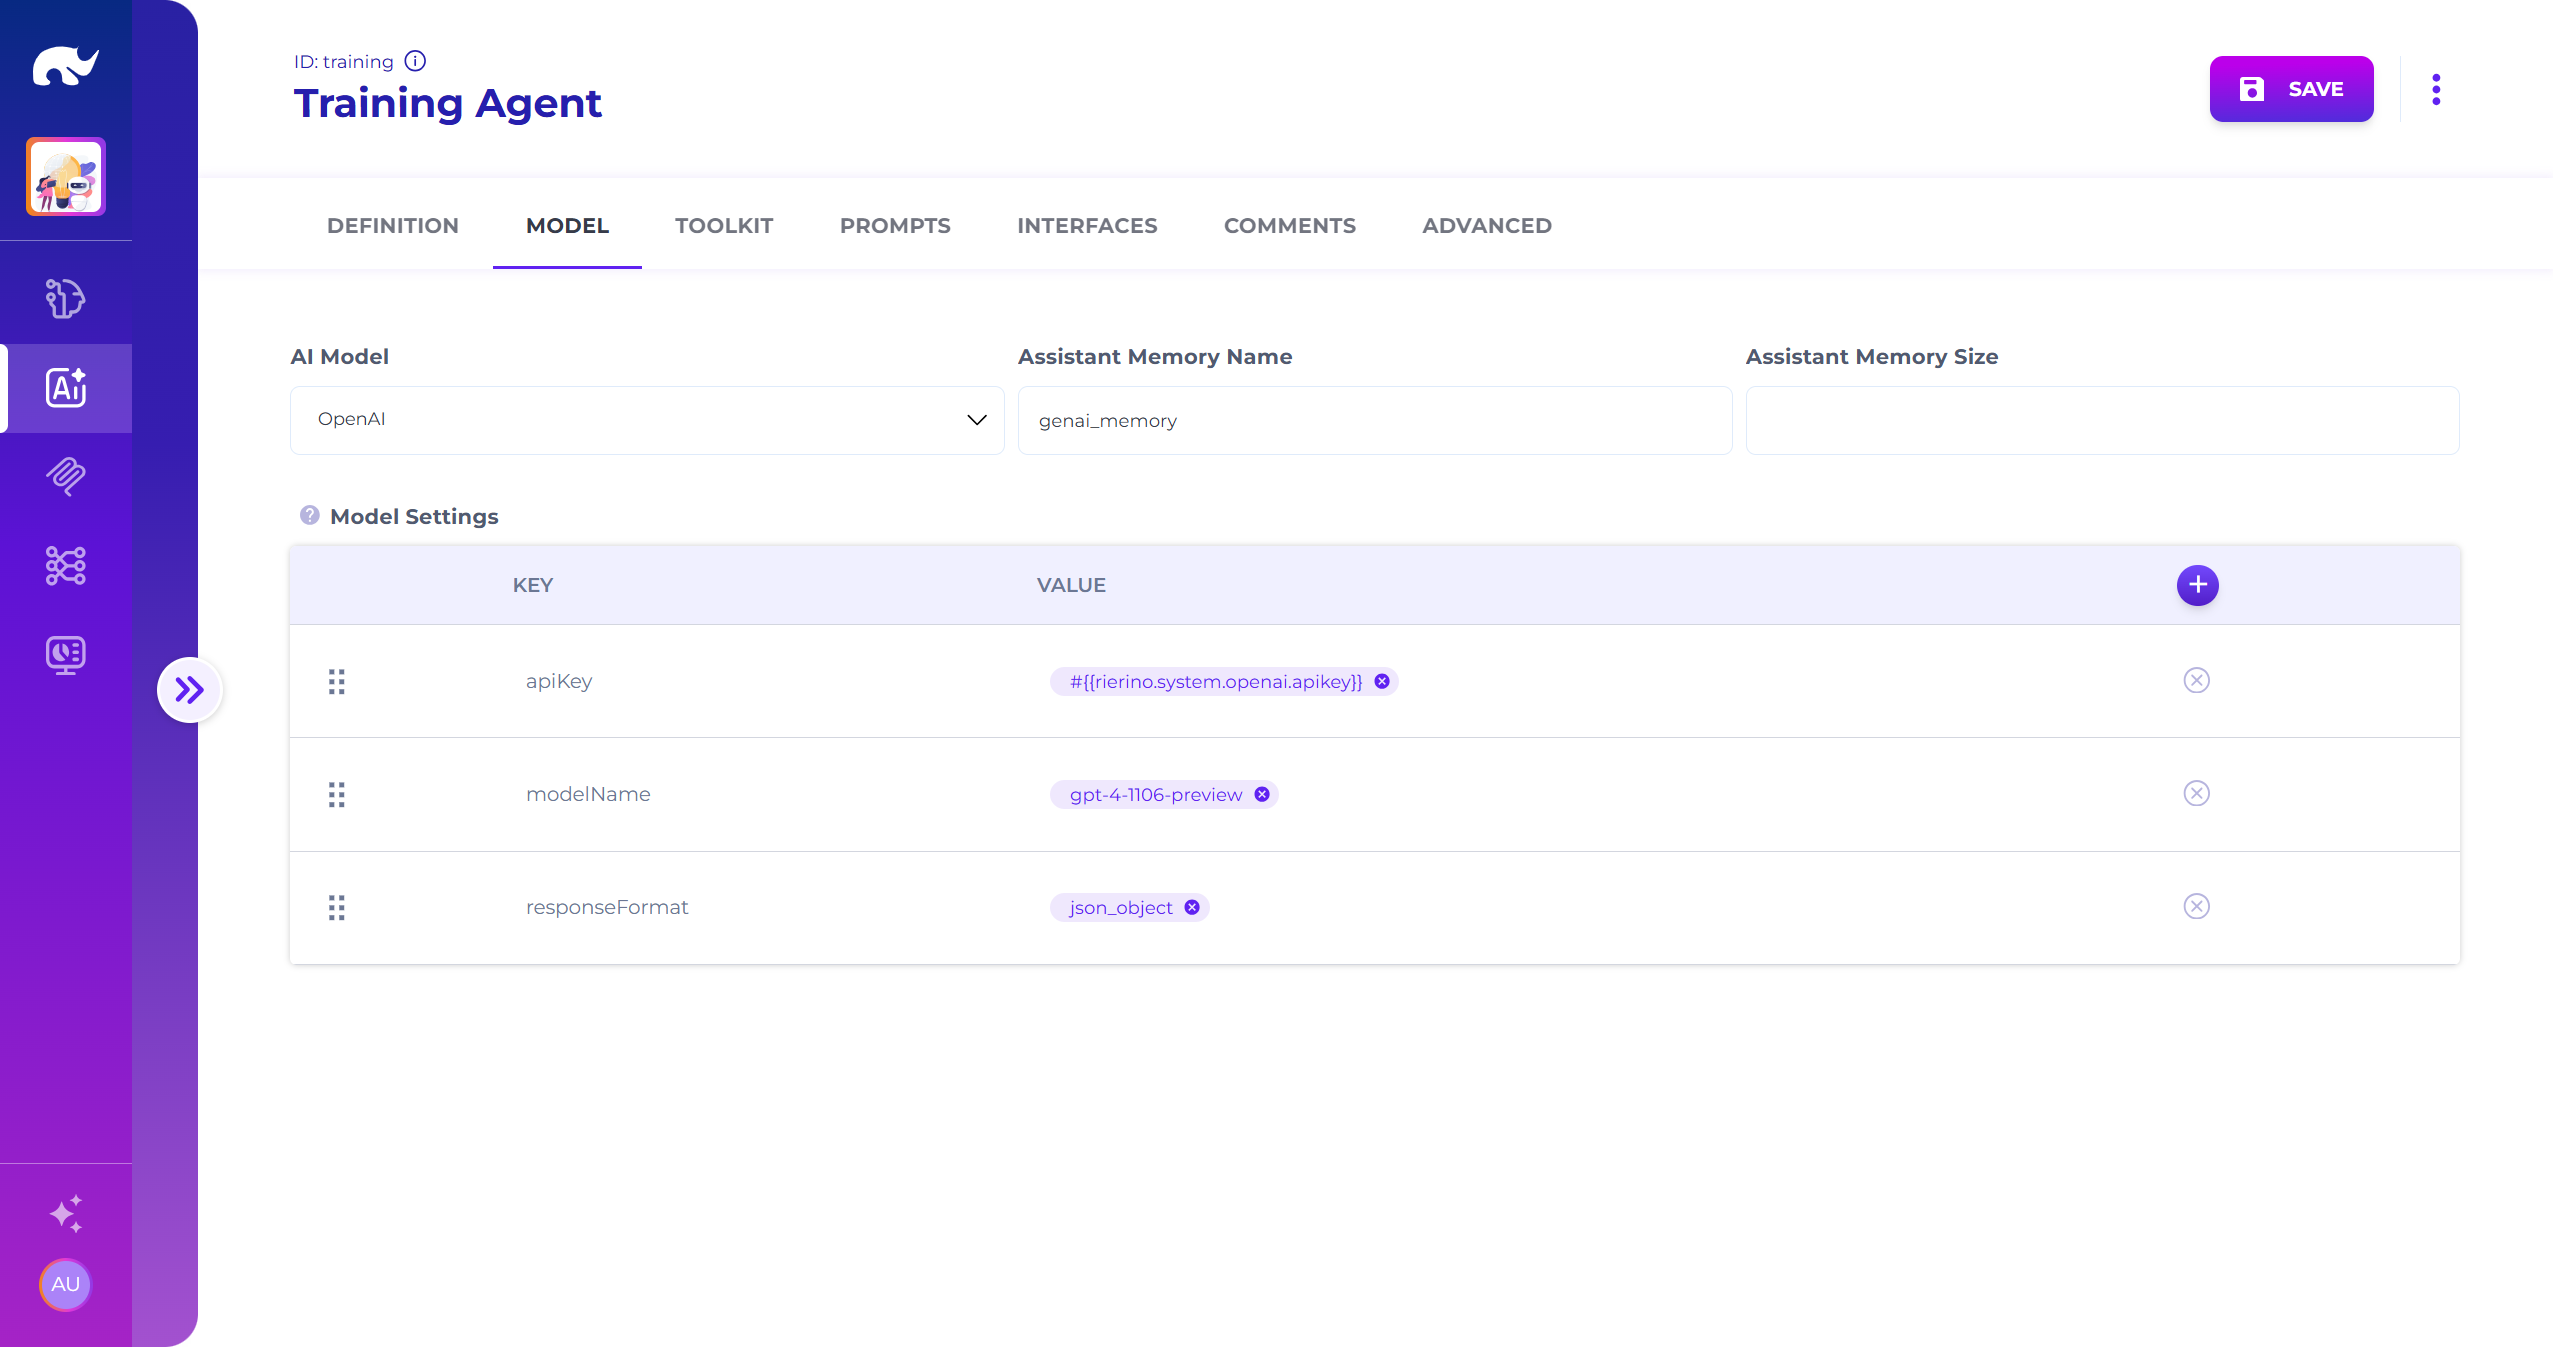This screenshot has width=2561, height=1347.
Task: Open the brain AI sidebar icon
Action: click(65, 298)
